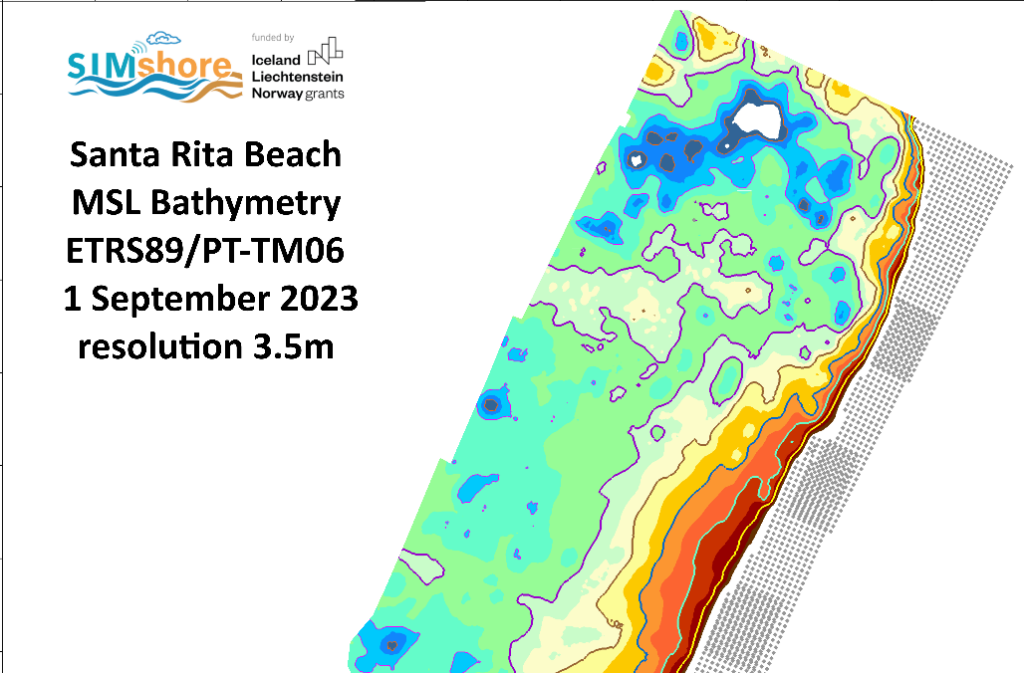Image resolution: width=1024 pixels, height=673 pixels.
Task: Select the 'MSL Bathymetry' text line
Action: coord(206,203)
